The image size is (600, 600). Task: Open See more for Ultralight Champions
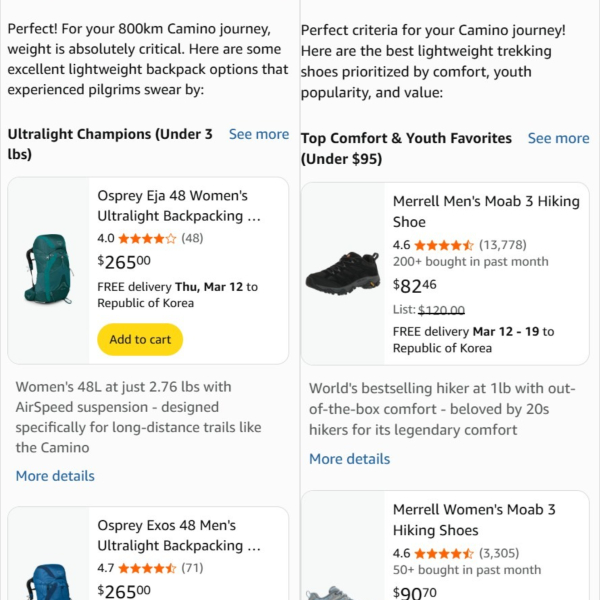pyautogui.click(x=259, y=134)
